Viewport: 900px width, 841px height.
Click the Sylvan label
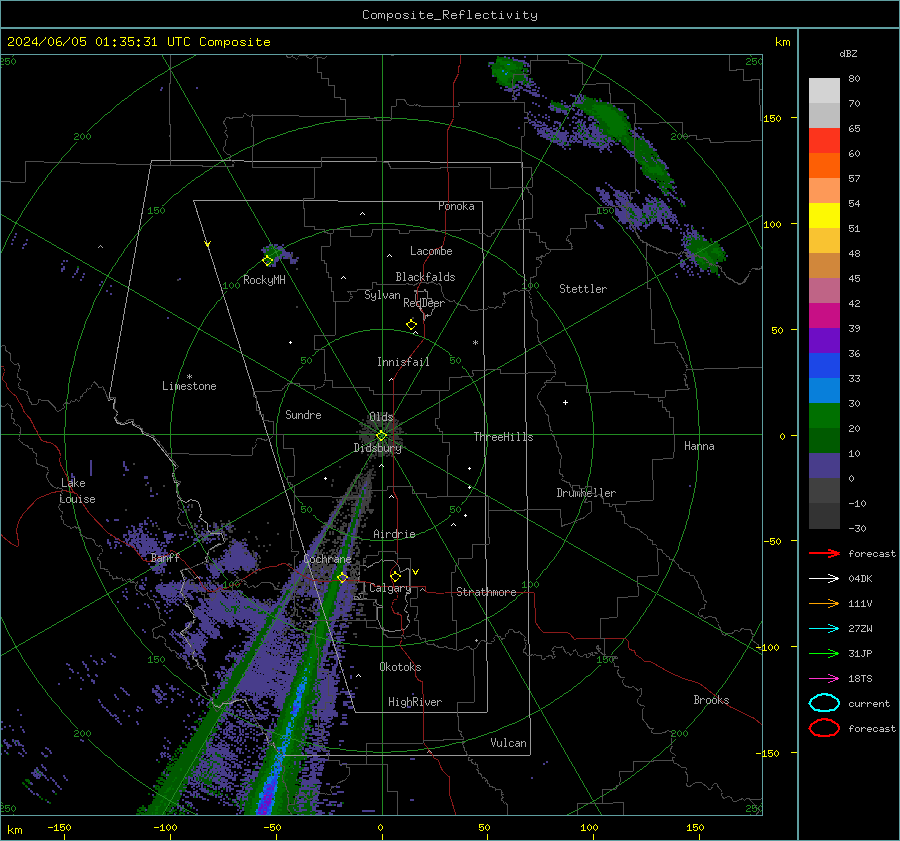tap(382, 295)
